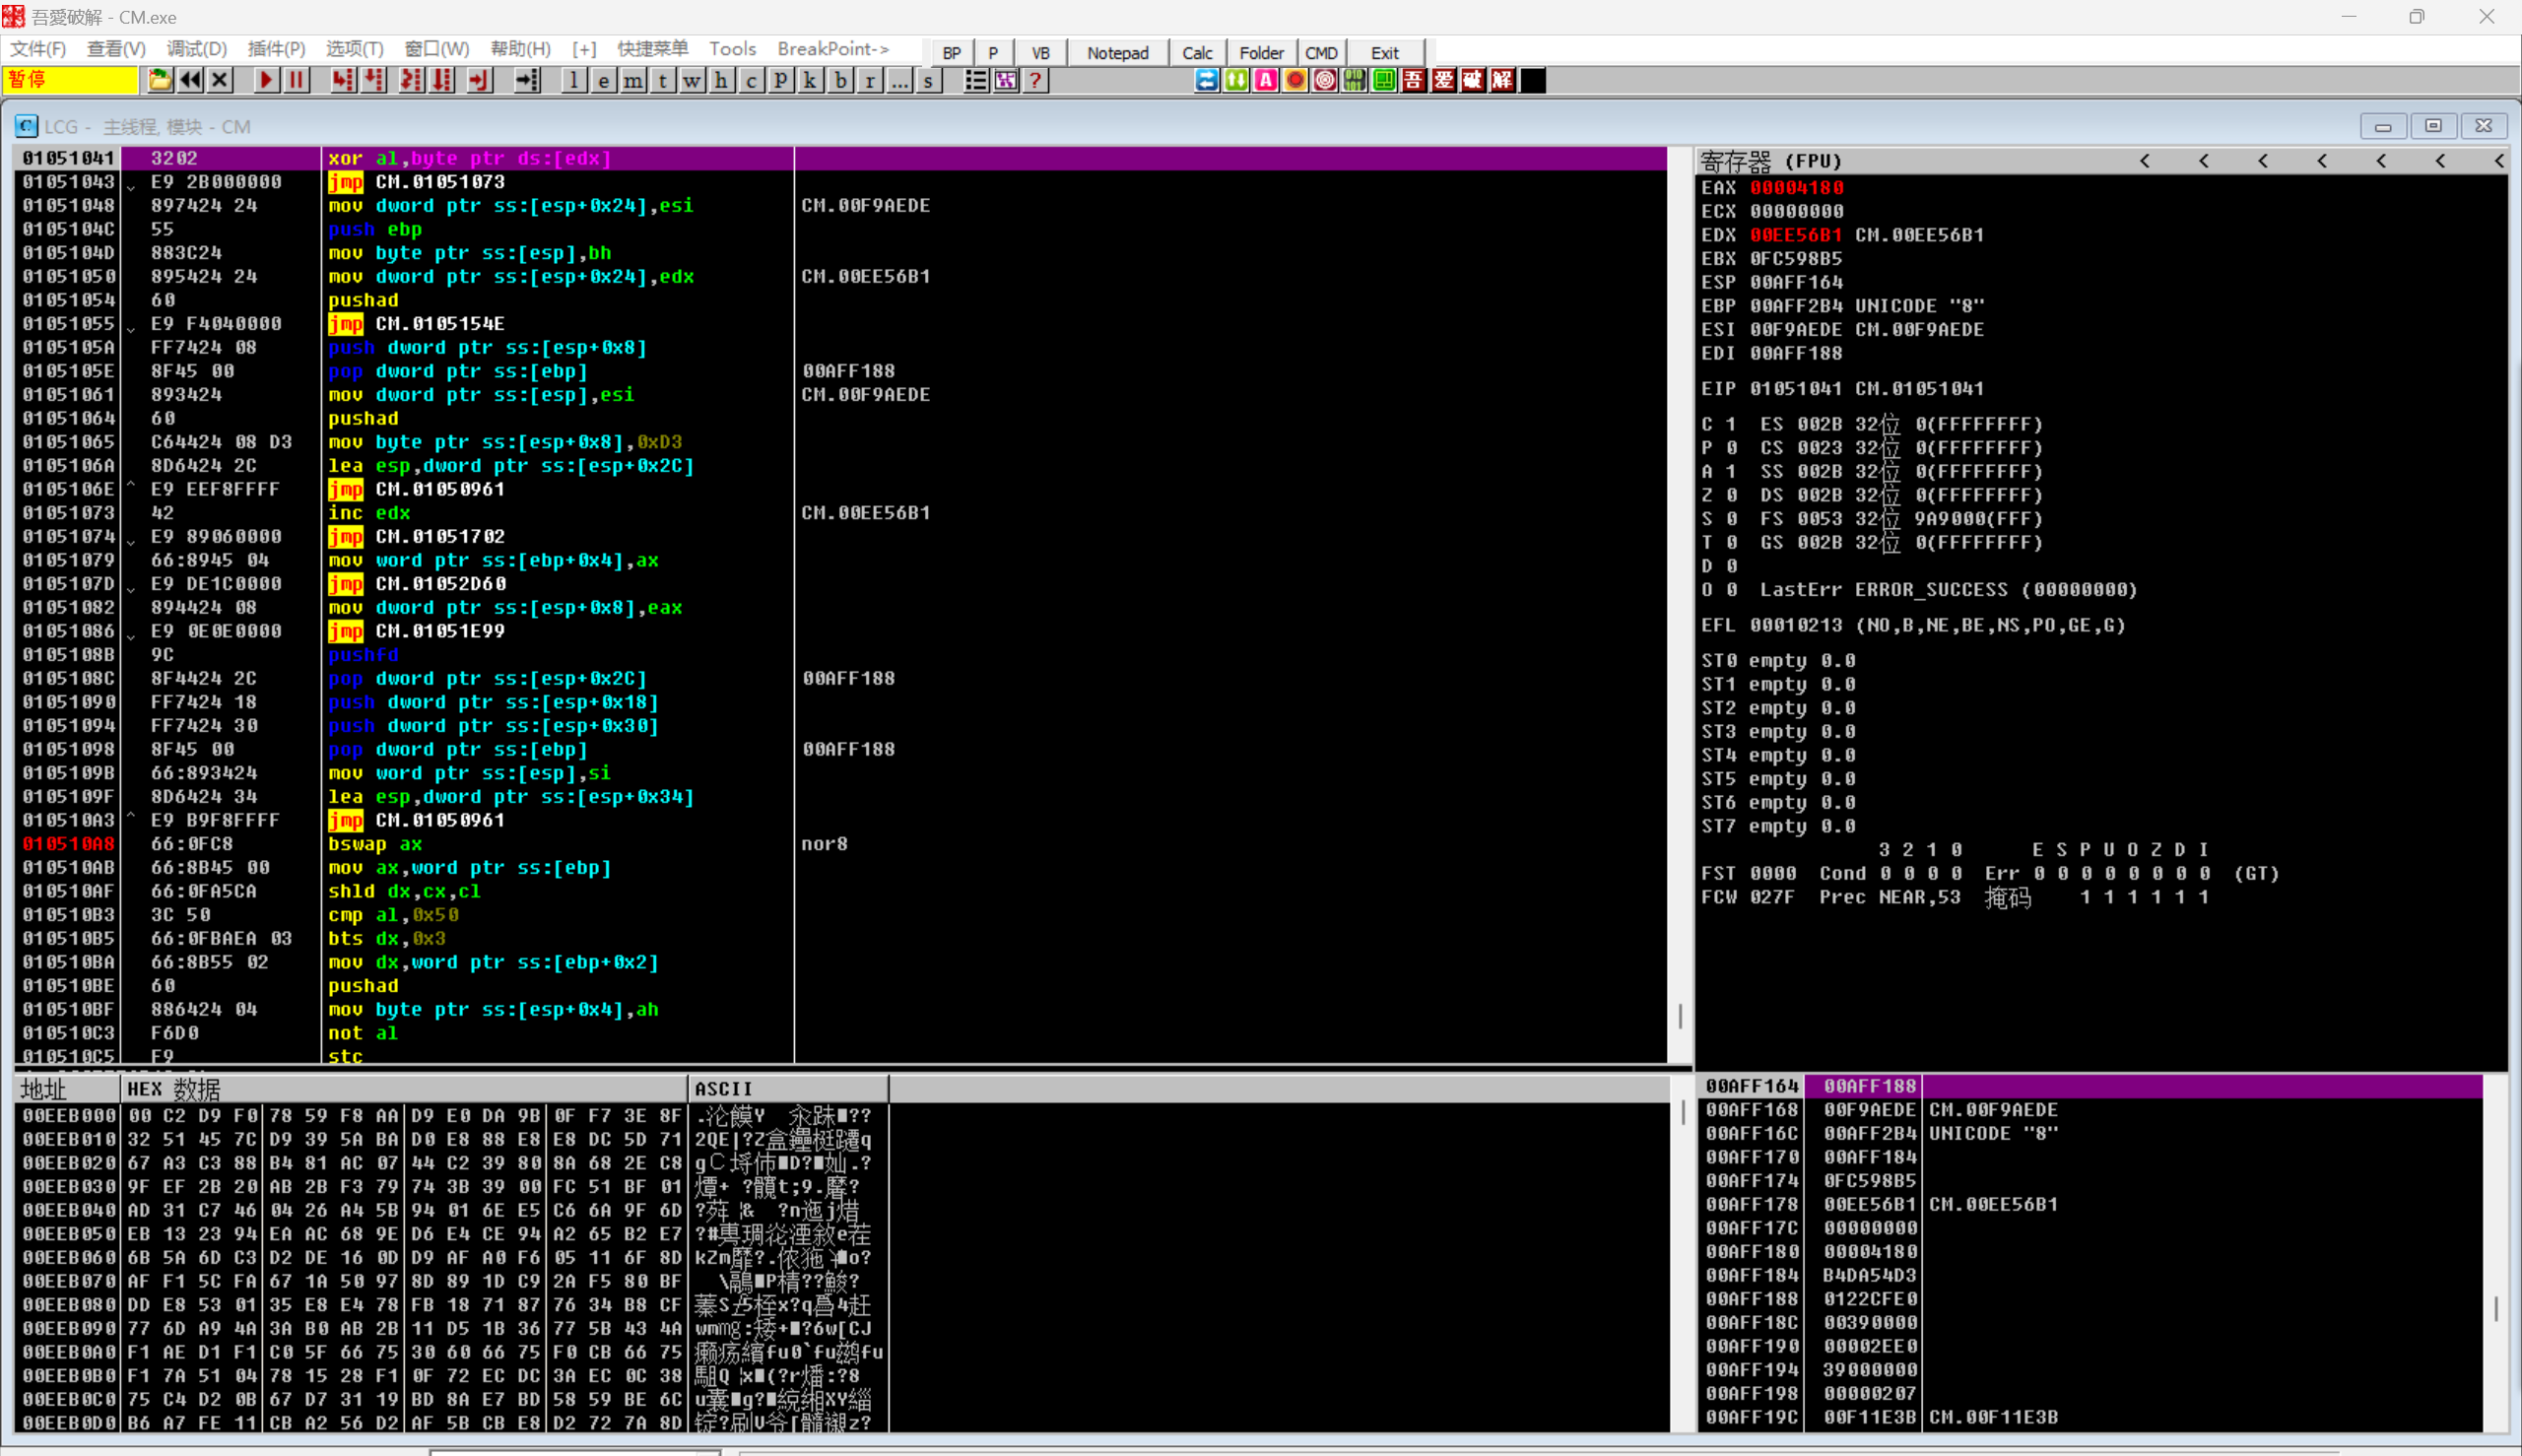2522x1456 pixels.
Task: Show CPU window via 'c' button
Action: click(751, 80)
